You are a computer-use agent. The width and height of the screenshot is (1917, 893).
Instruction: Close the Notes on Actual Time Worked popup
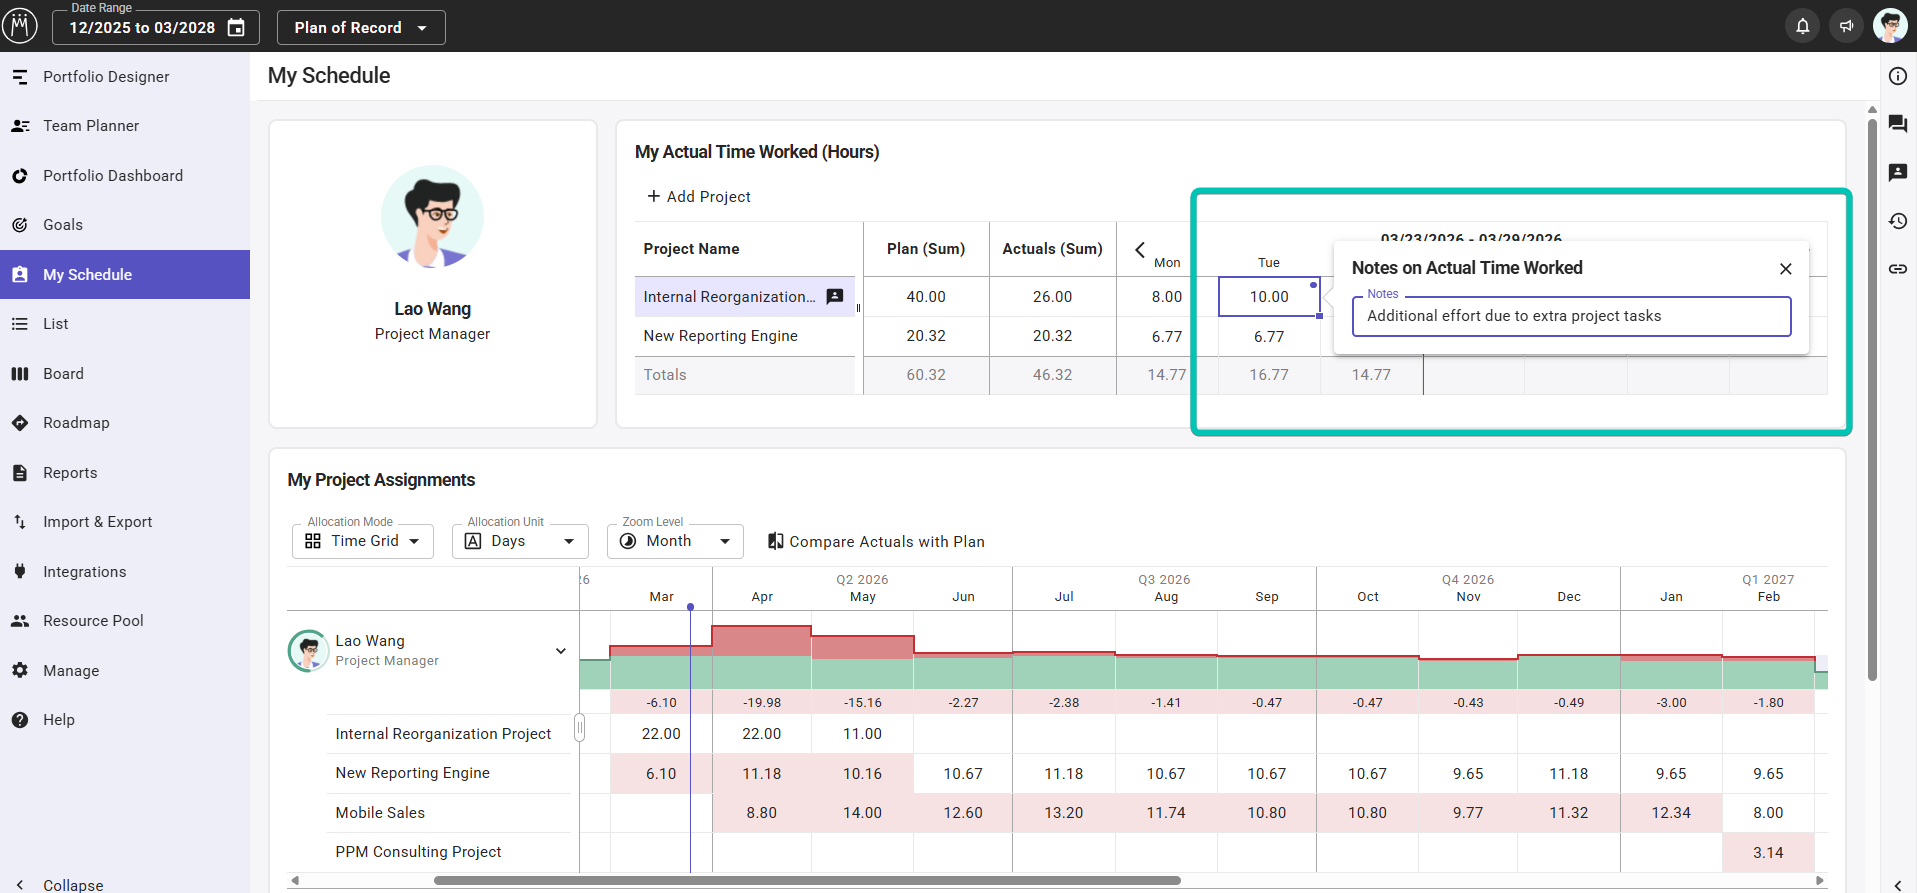(x=1785, y=269)
